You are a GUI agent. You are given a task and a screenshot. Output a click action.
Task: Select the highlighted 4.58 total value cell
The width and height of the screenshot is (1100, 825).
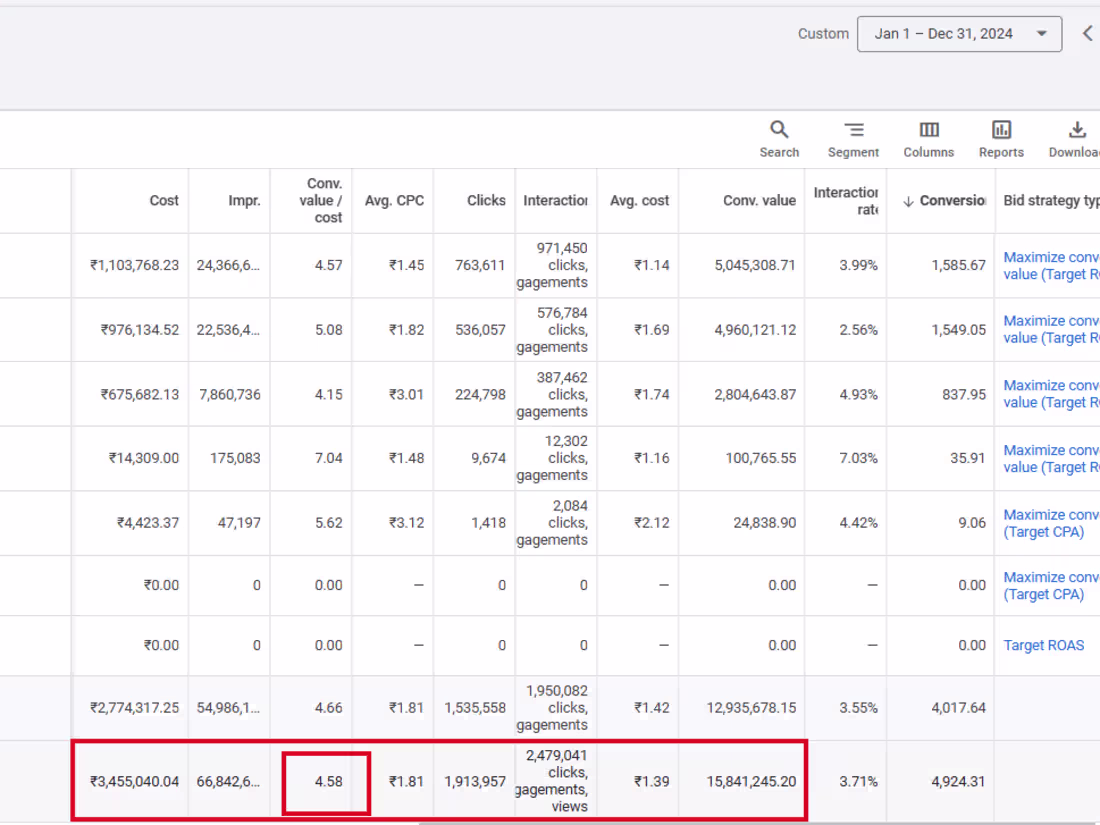click(326, 781)
